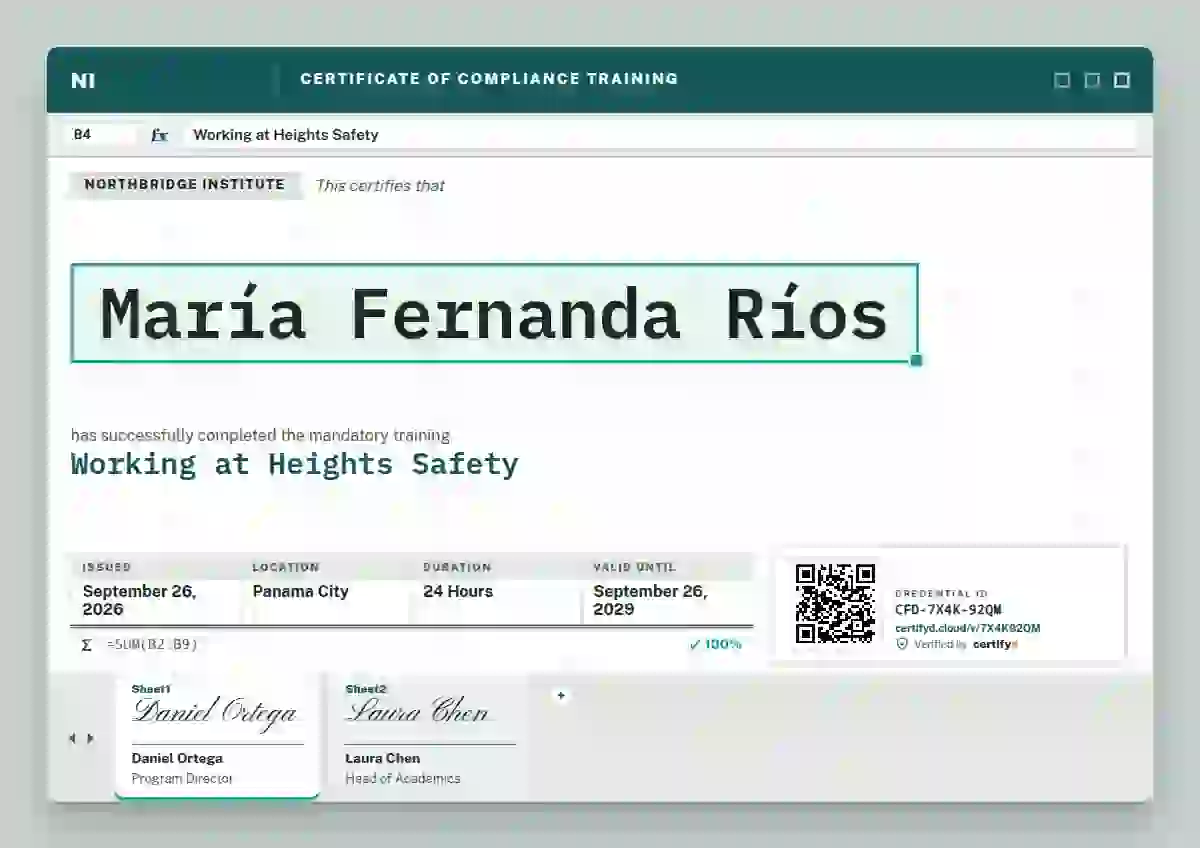
Task: Switch to the Sheet1 tab
Action: click(x=217, y=734)
